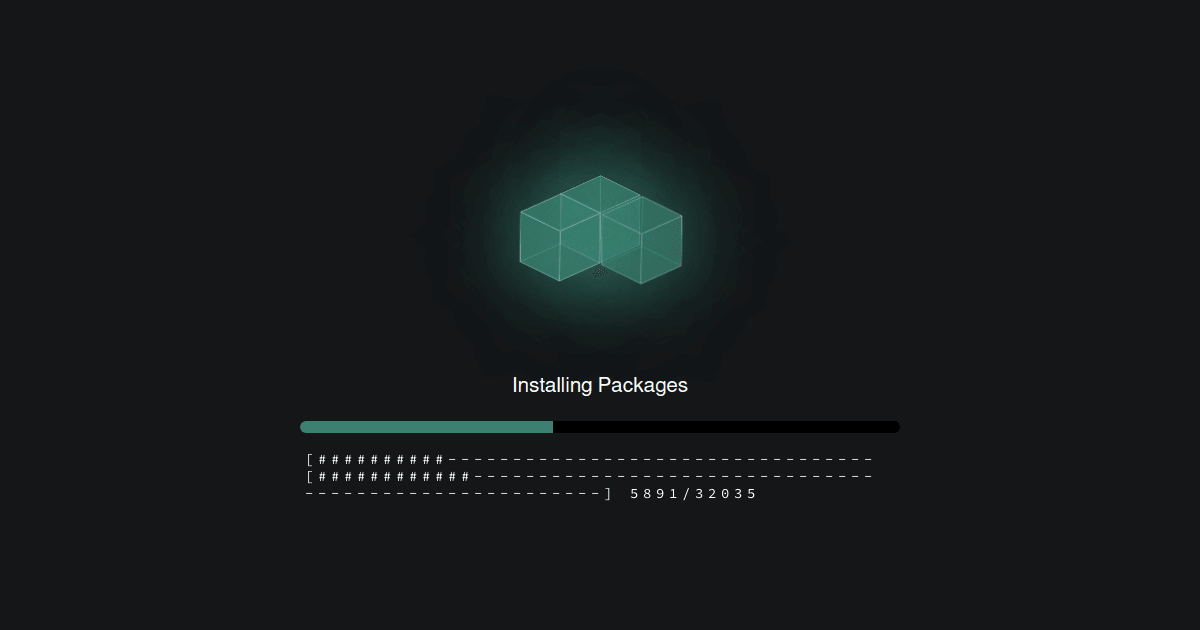Click the "Installing Packages" heading
The height and width of the screenshot is (630, 1200).
click(x=600, y=385)
